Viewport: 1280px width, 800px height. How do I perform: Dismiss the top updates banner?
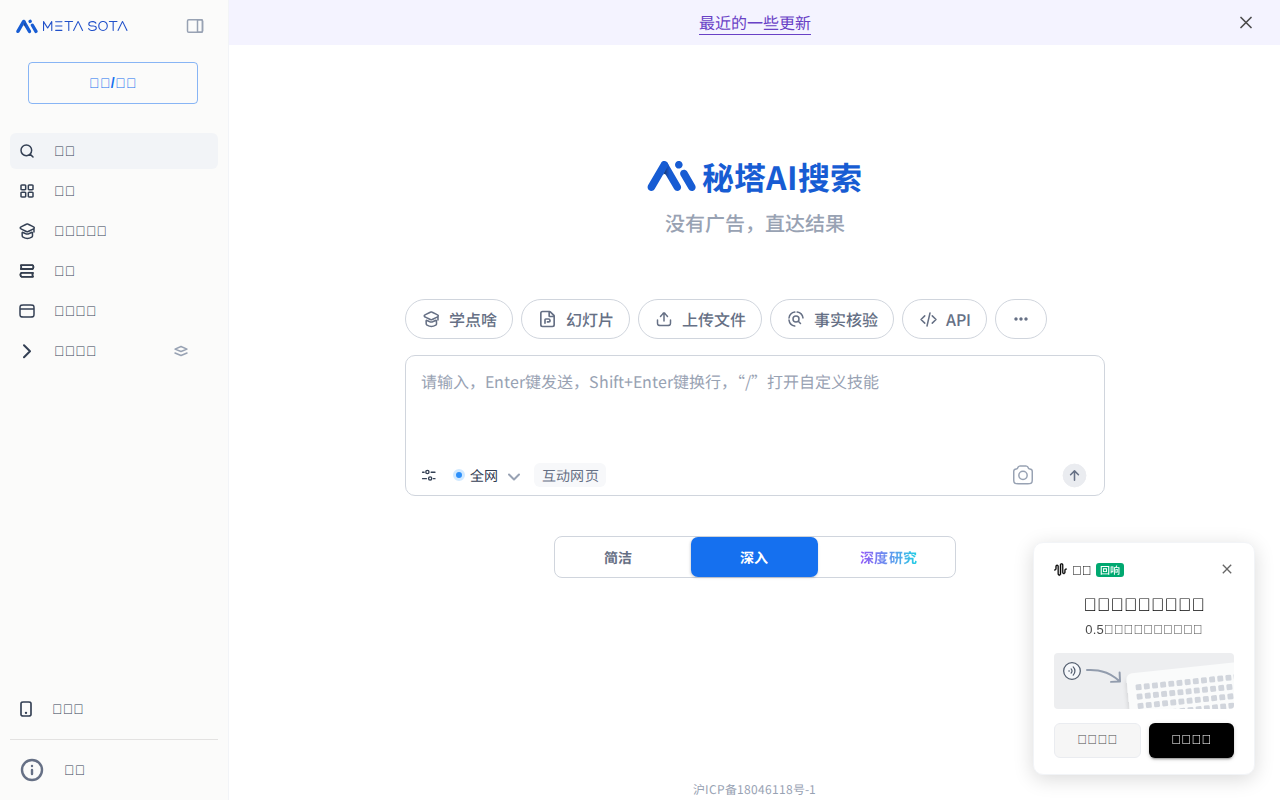[x=1246, y=22]
